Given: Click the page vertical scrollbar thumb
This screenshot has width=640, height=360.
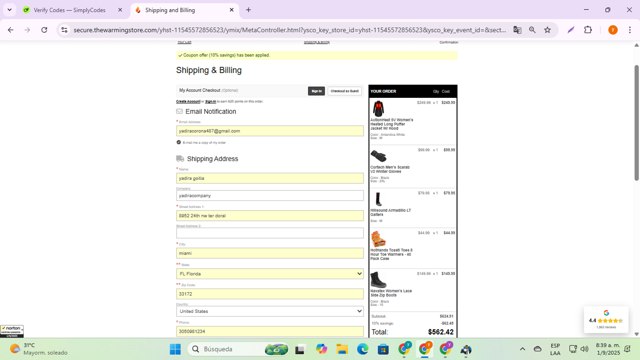Looking at the screenshot, I should pos(636,122).
